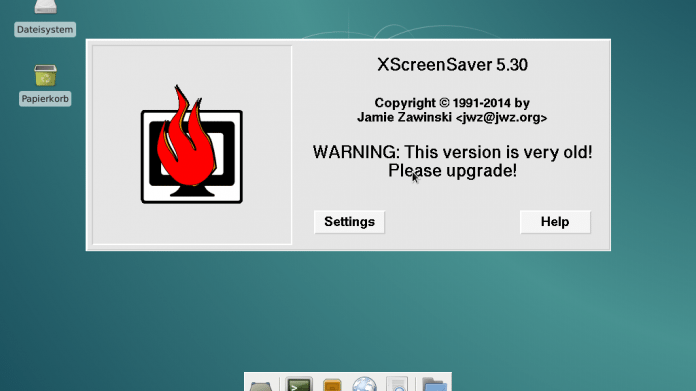This screenshot has height=391, width=696.
Task: Click the 'WARNING: This version is very old!' text
Action: coord(452,152)
